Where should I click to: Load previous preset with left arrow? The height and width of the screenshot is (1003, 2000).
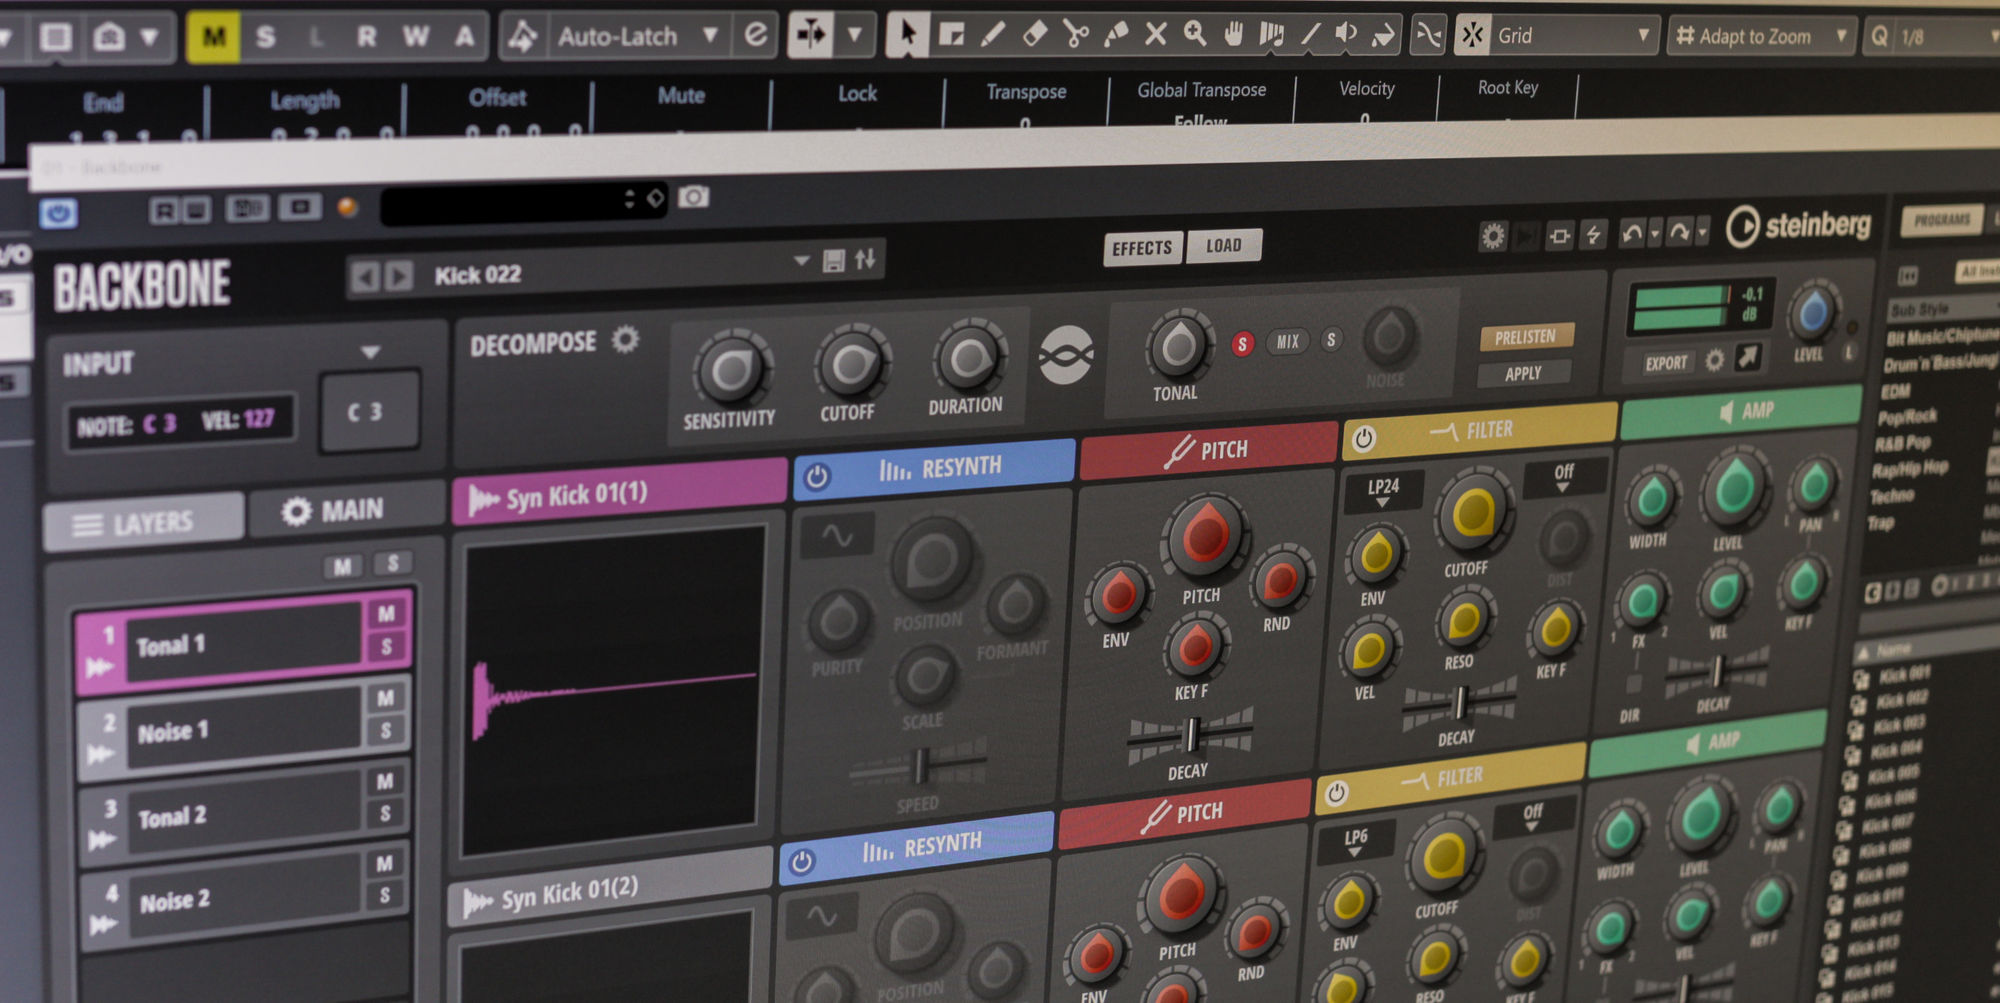point(366,277)
